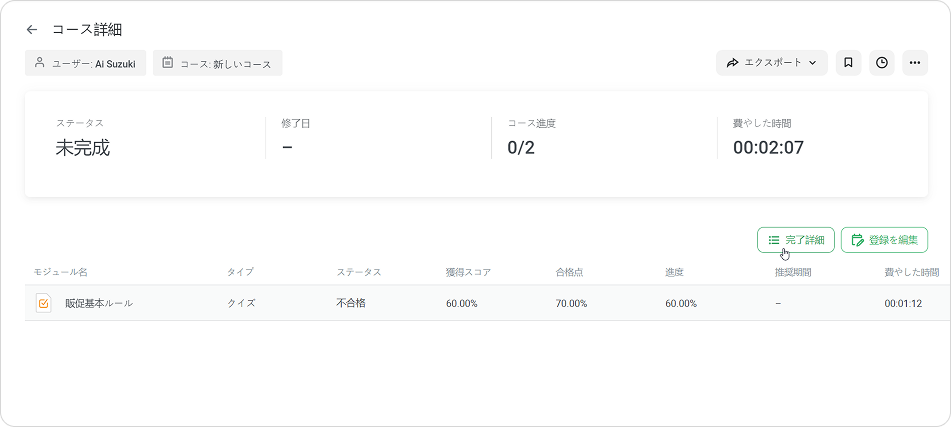
Task: Click the 費やした時間 column header
Action: pyautogui.click(x=911, y=272)
